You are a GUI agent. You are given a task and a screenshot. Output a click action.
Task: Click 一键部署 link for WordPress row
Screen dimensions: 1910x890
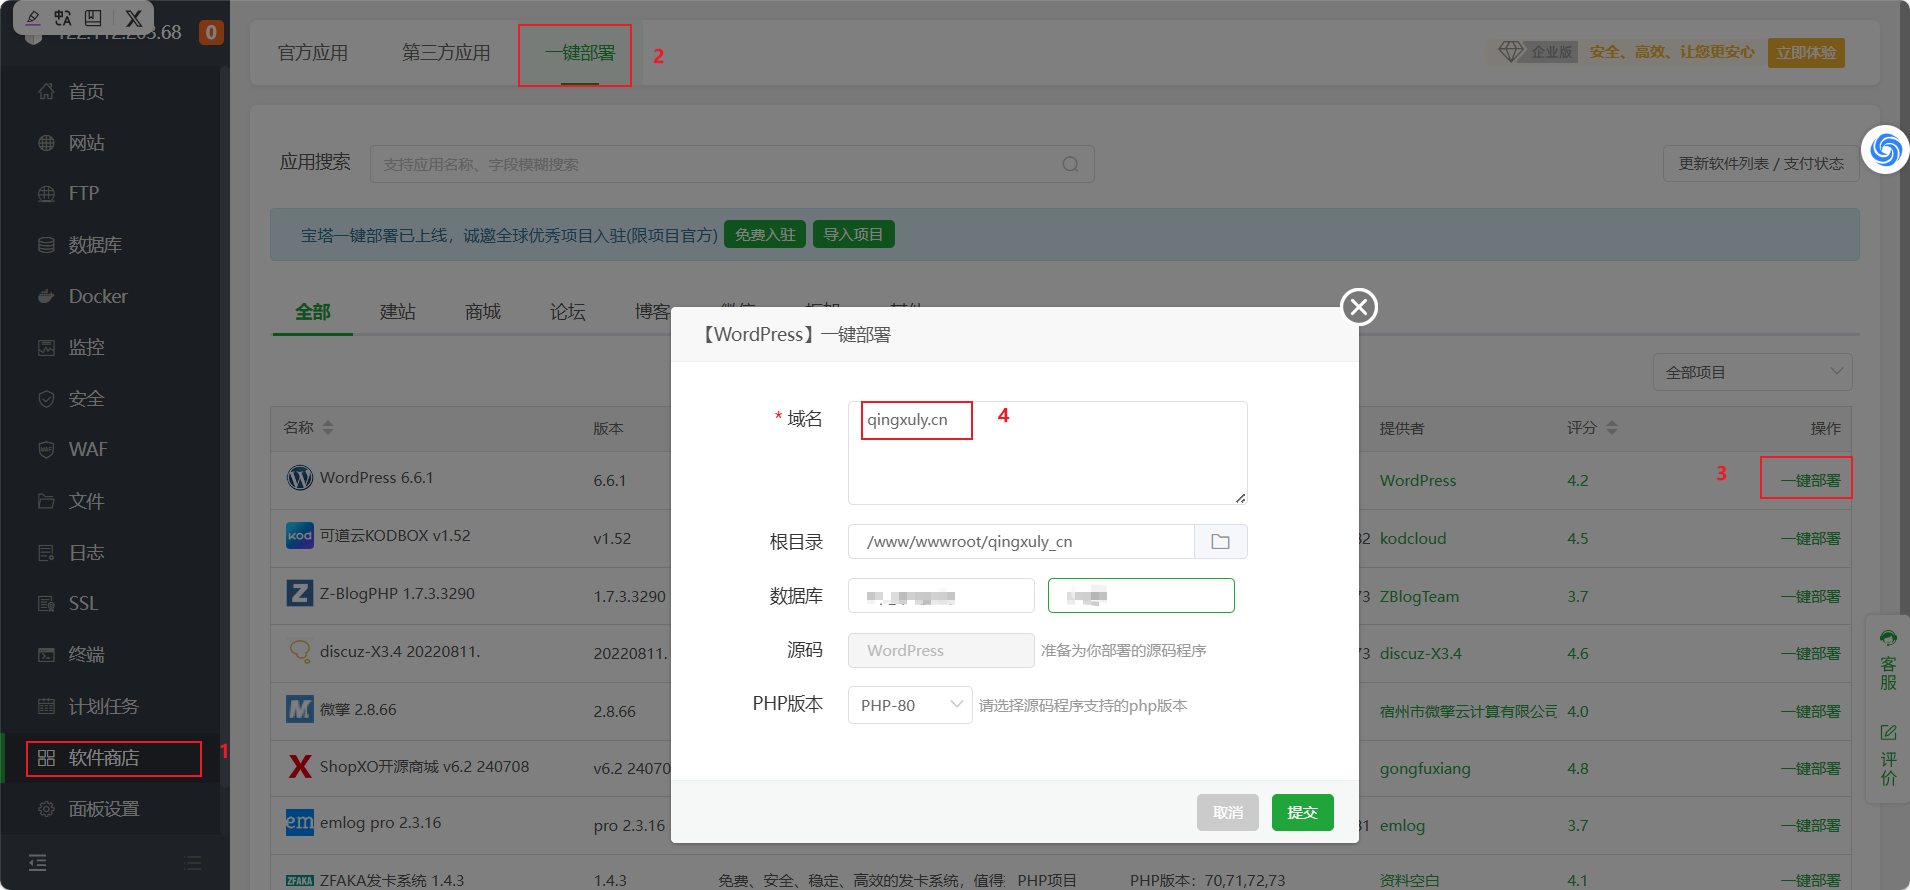[x=1810, y=481]
